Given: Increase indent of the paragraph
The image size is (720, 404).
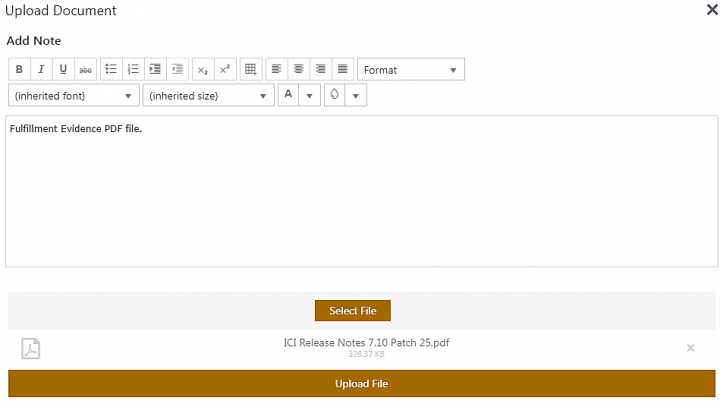Looking at the screenshot, I should [x=155, y=70].
